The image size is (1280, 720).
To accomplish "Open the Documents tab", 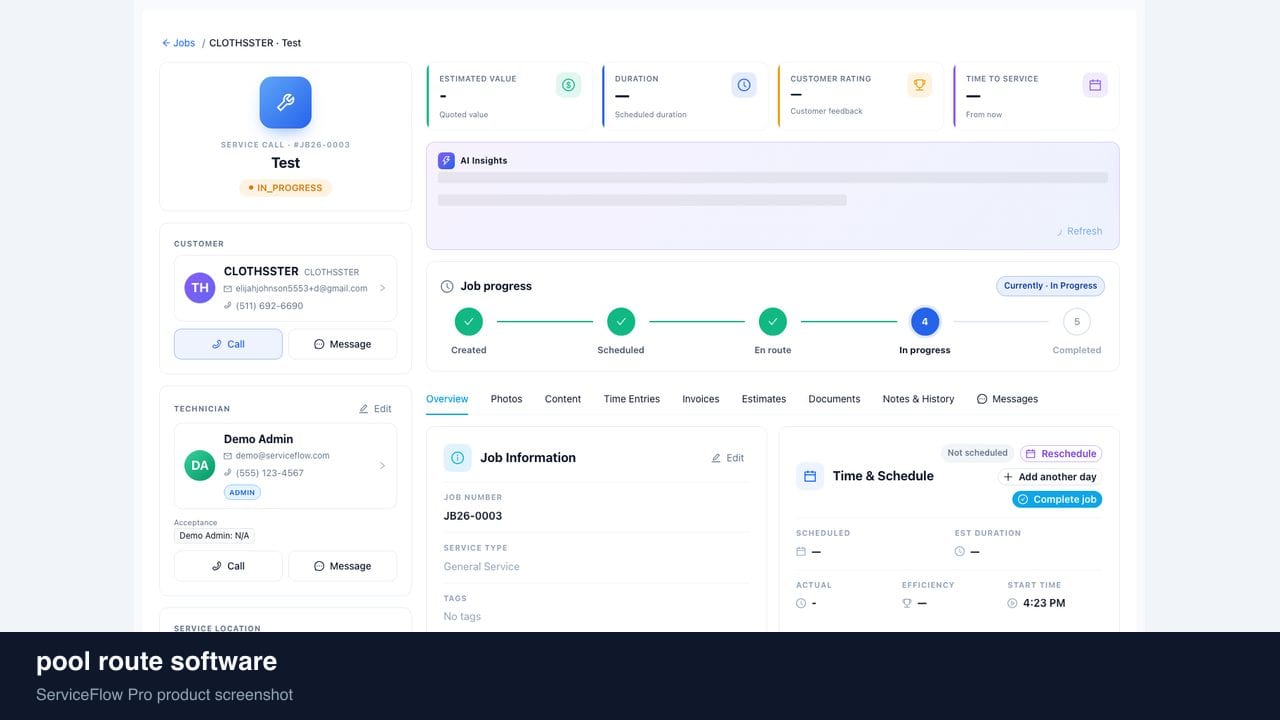I will click(x=834, y=399).
